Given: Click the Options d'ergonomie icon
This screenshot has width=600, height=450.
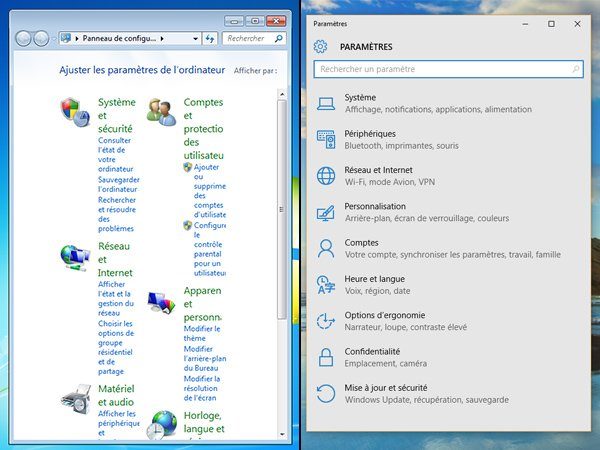Looking at the screenshot, I should point(326,321).
